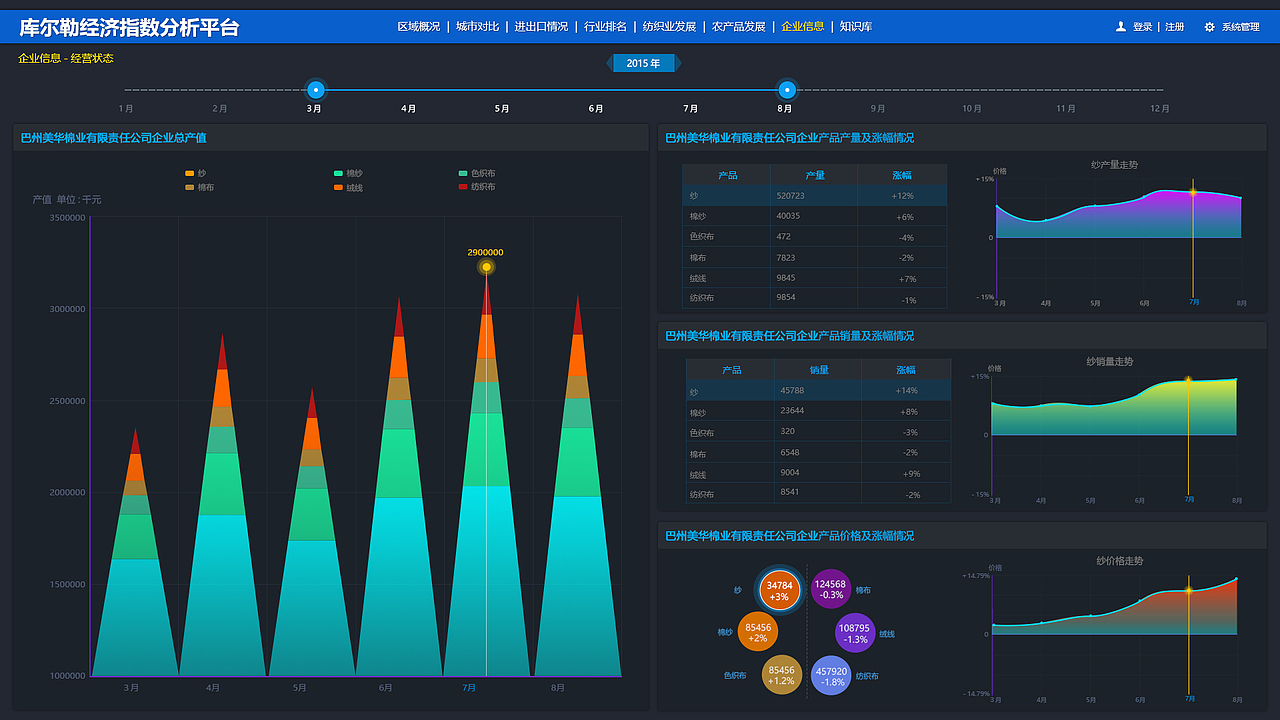Click the 2900000 peak data point marker
The height and width of the screenshot is (720, 1280).
click(x=486, y=267)
